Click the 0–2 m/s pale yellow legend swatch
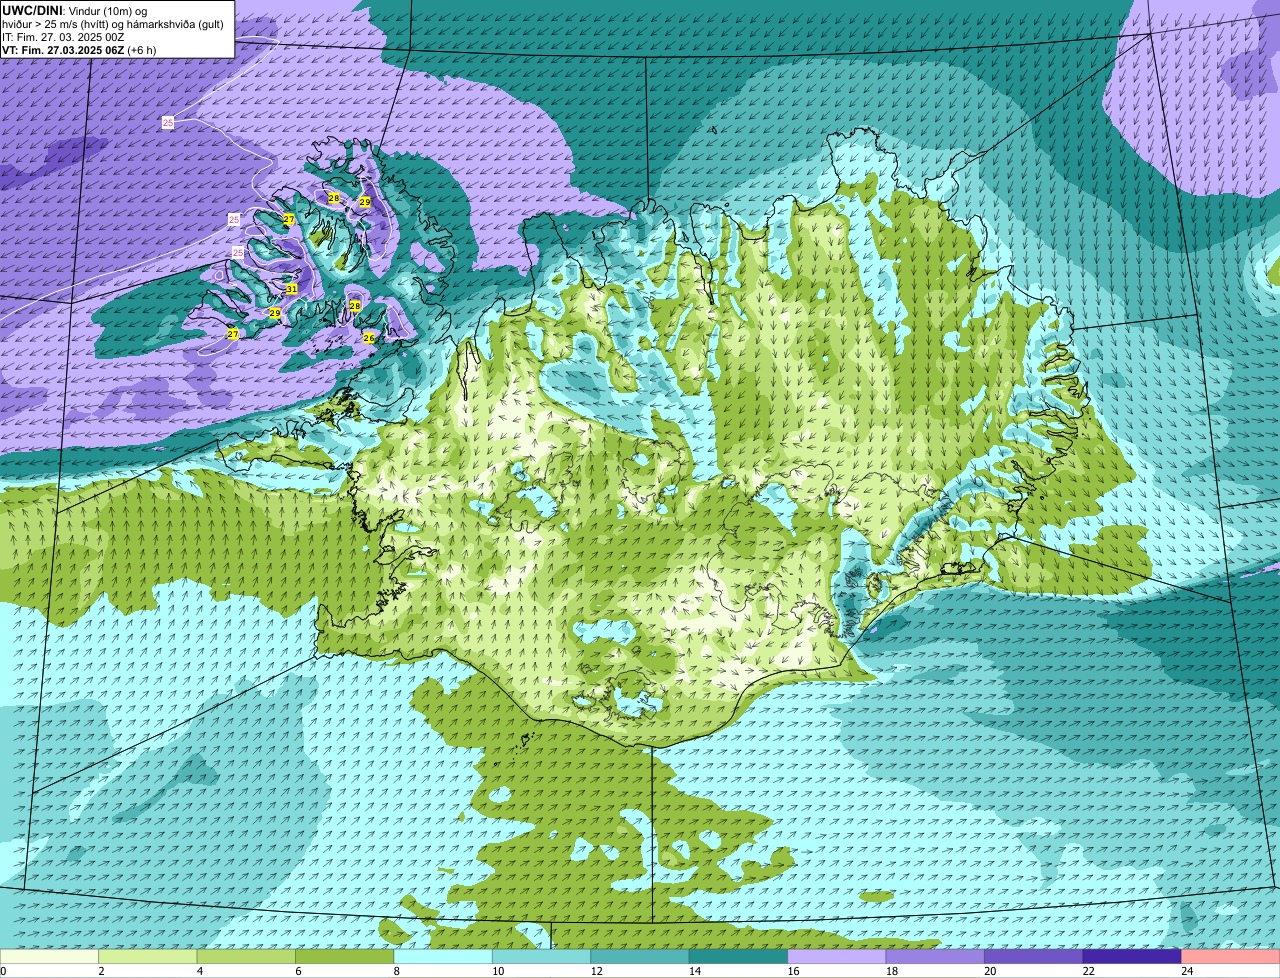This screenshot has width=1280, height=978. coord(50,956)
